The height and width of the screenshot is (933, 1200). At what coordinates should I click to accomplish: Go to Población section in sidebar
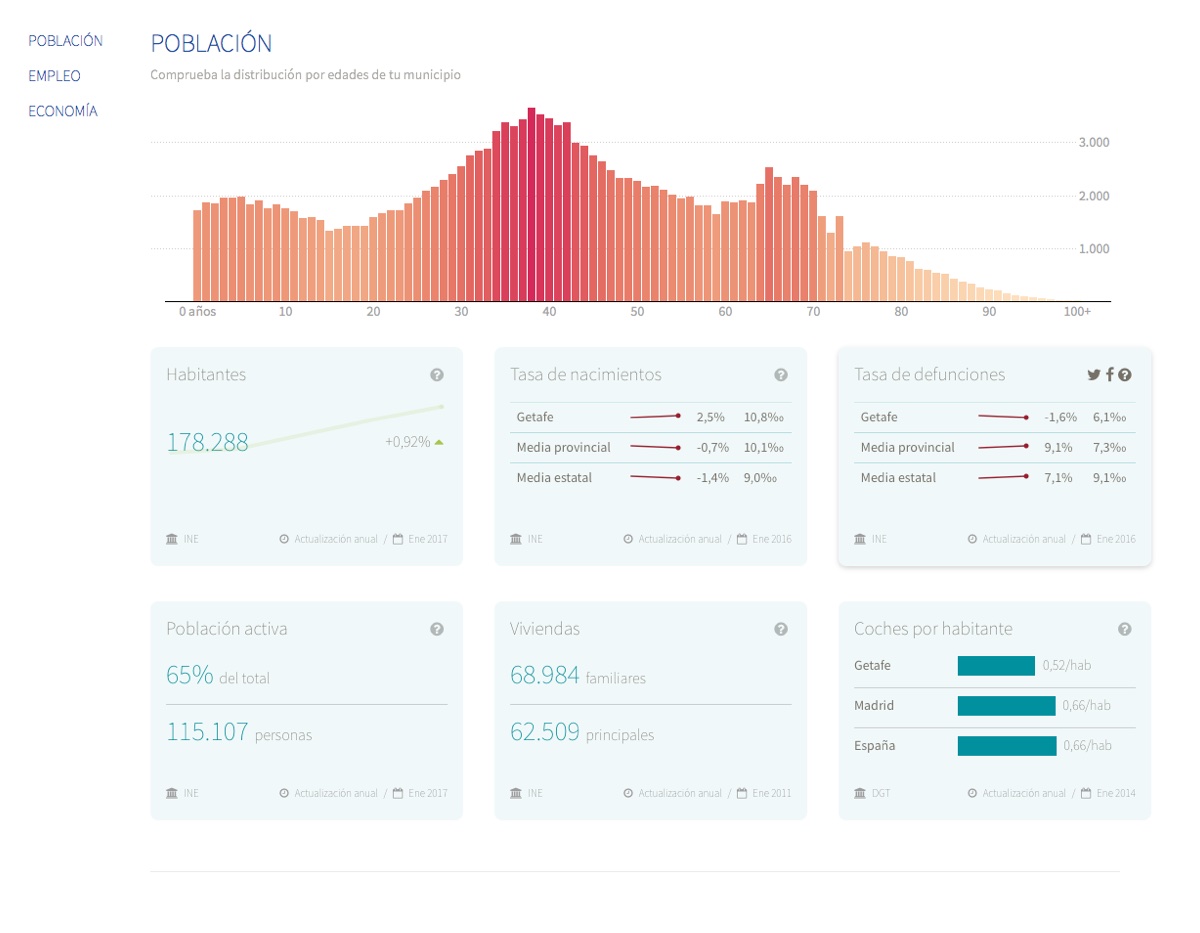pos(65,41)
